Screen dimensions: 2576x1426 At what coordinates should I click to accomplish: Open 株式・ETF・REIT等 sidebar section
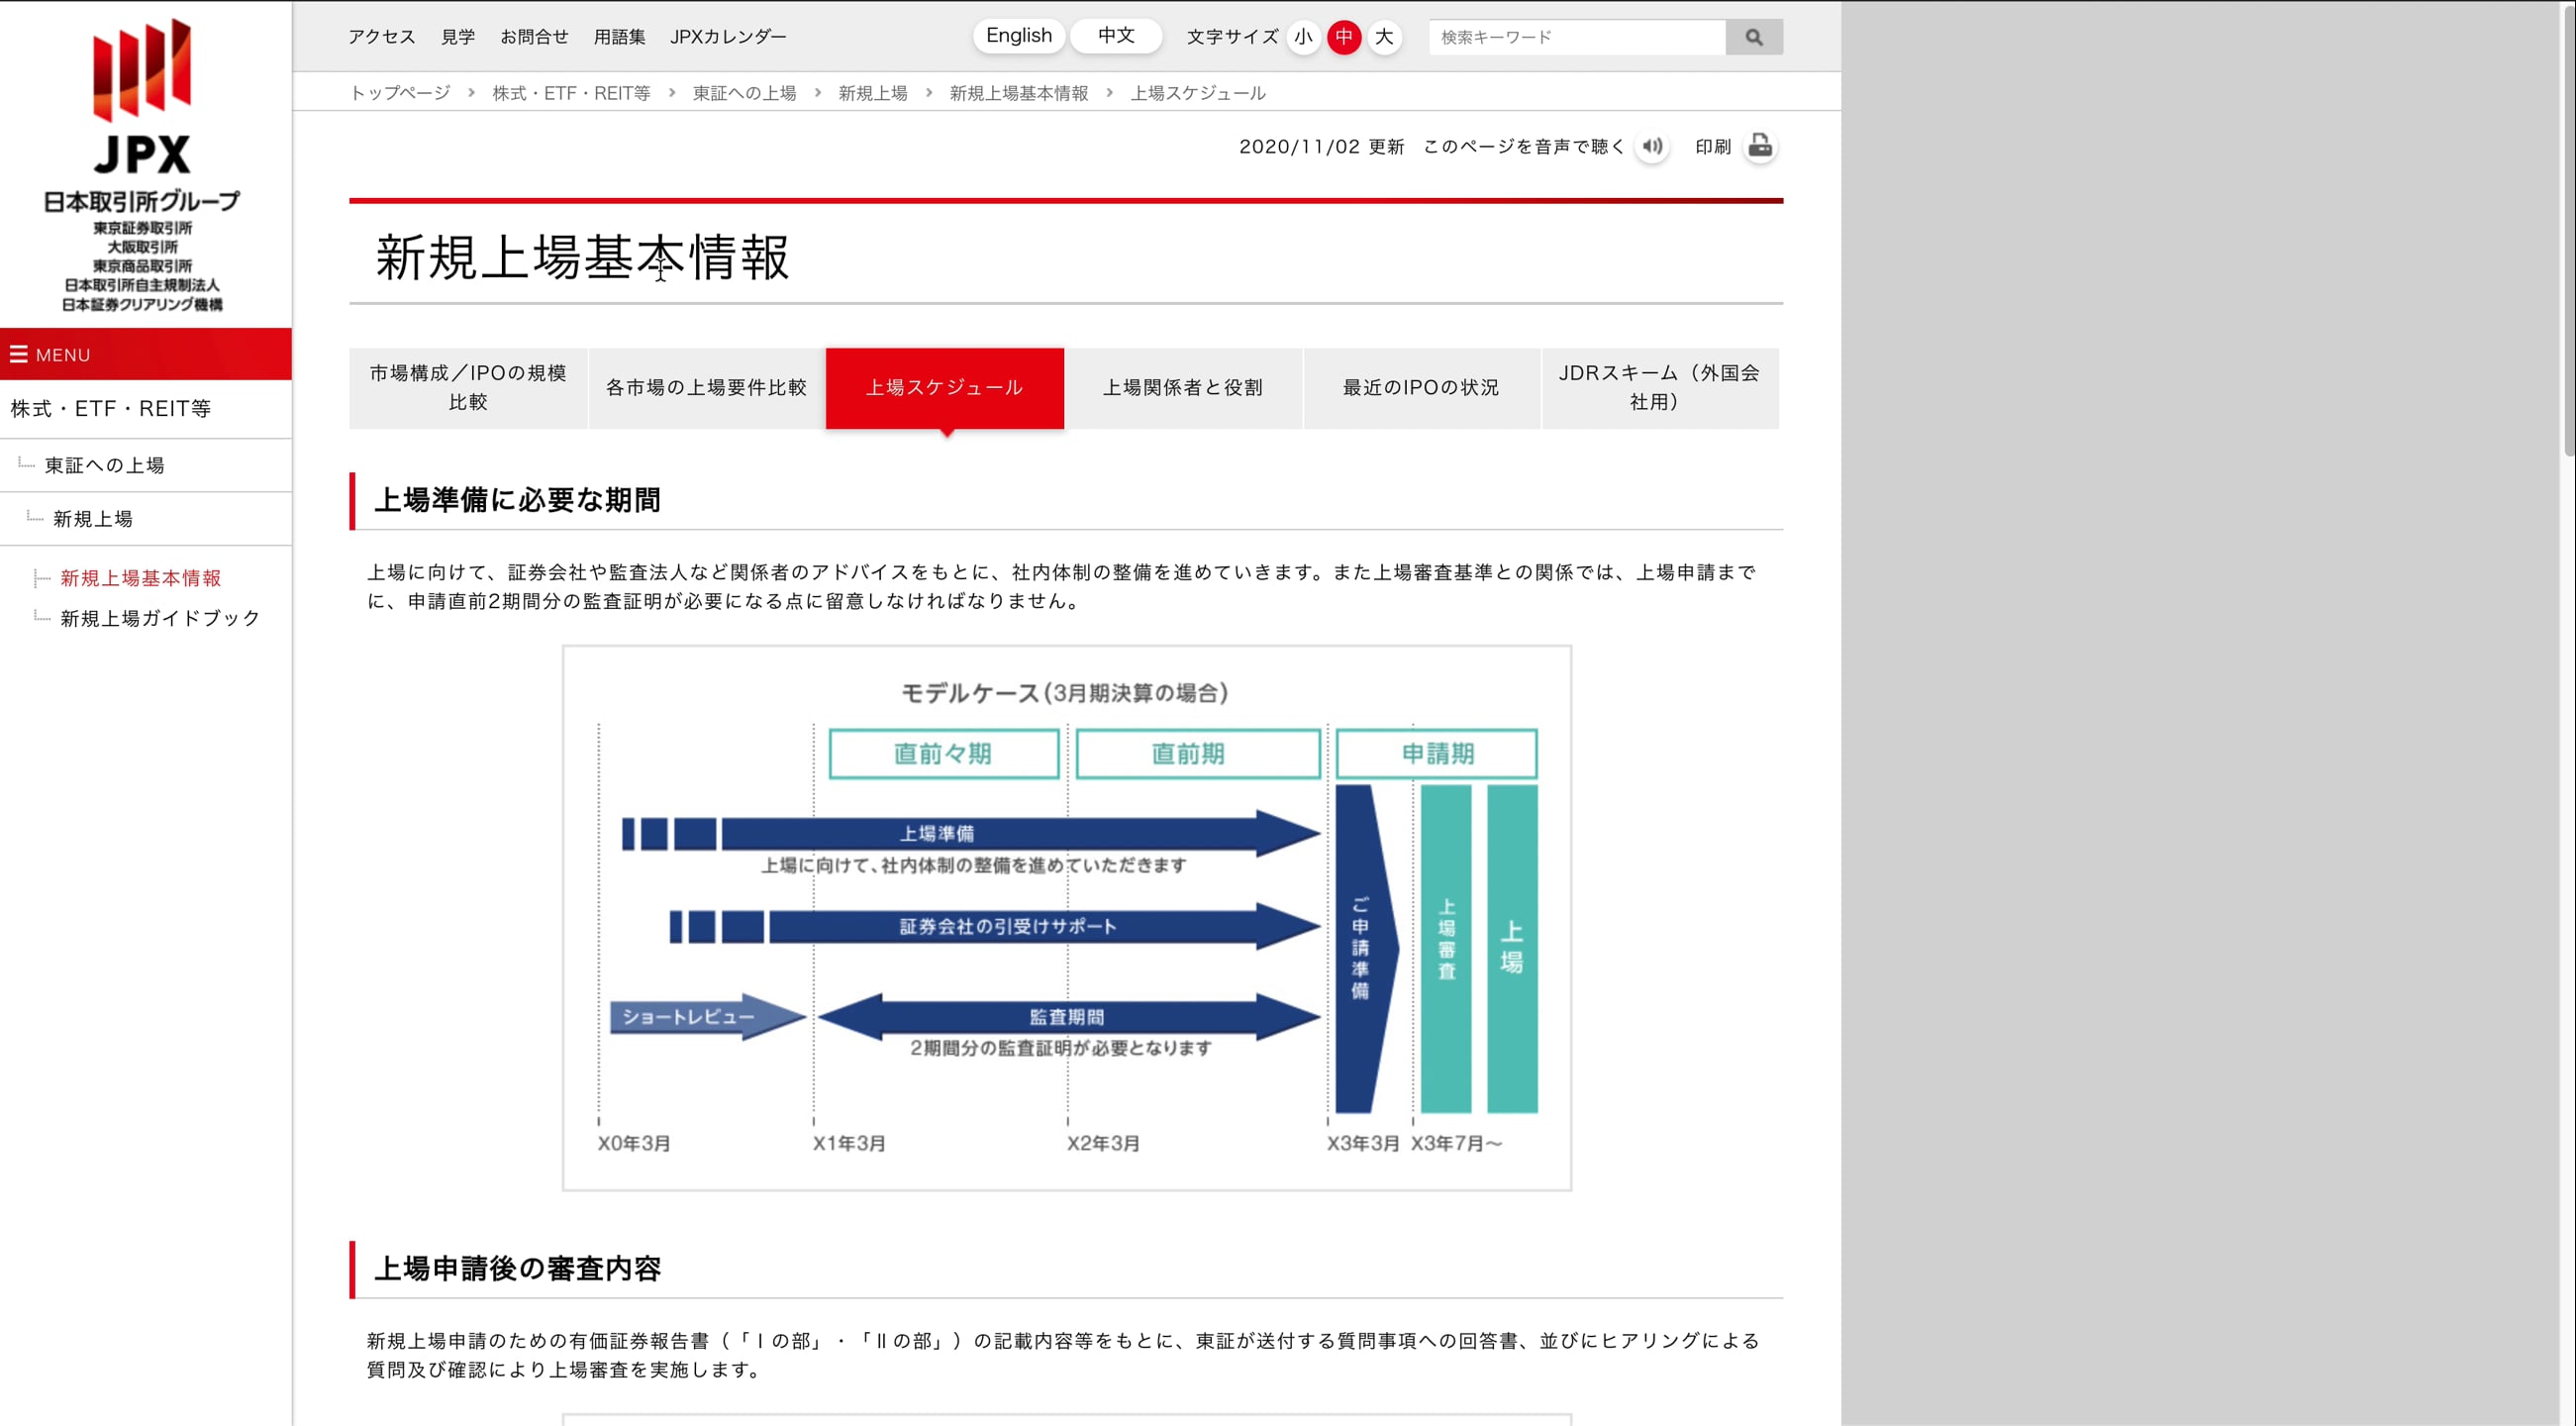(x=110, y=408)
